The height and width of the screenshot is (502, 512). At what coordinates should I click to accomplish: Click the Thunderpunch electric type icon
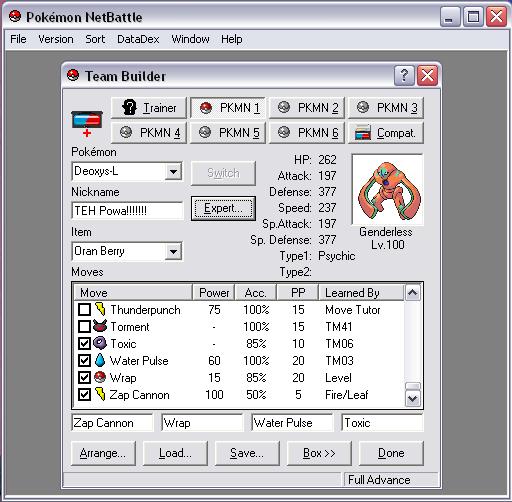point(100,309)
